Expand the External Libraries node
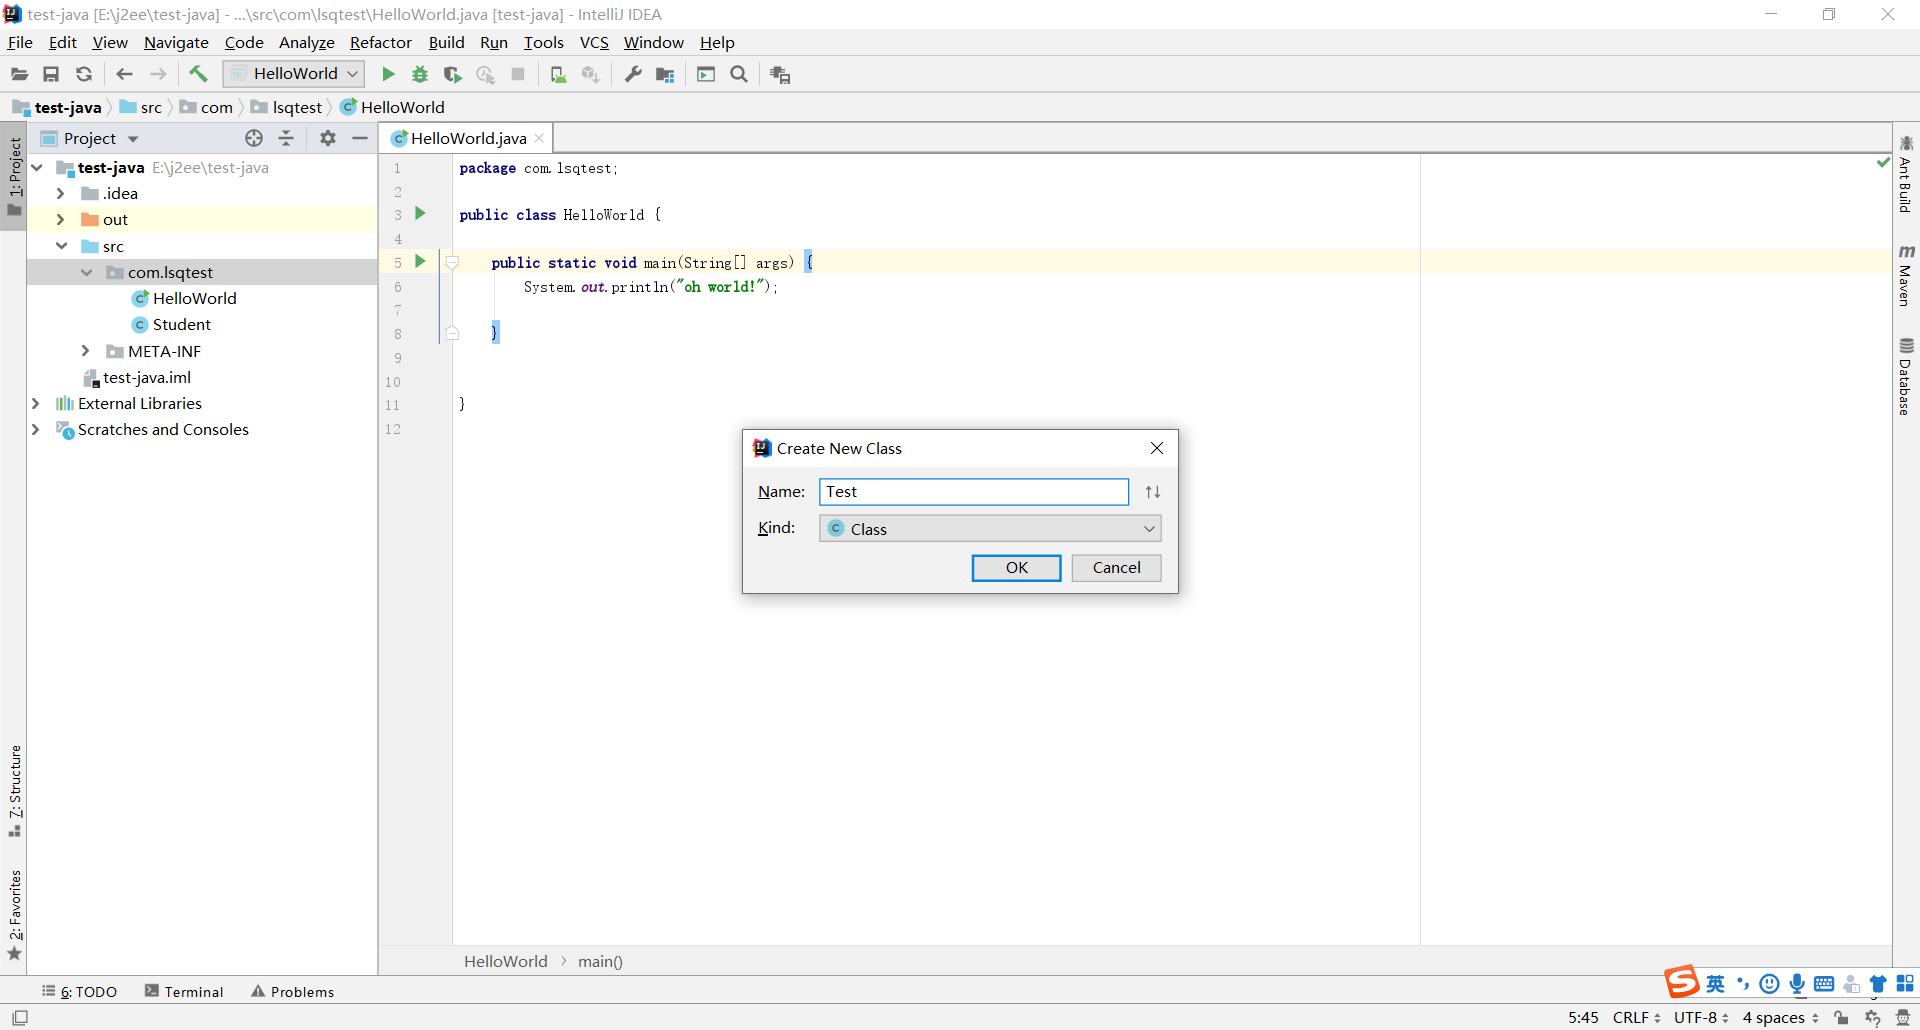Image resolution: width=1920 pixels, height=1030 pixels. (36, 403)
